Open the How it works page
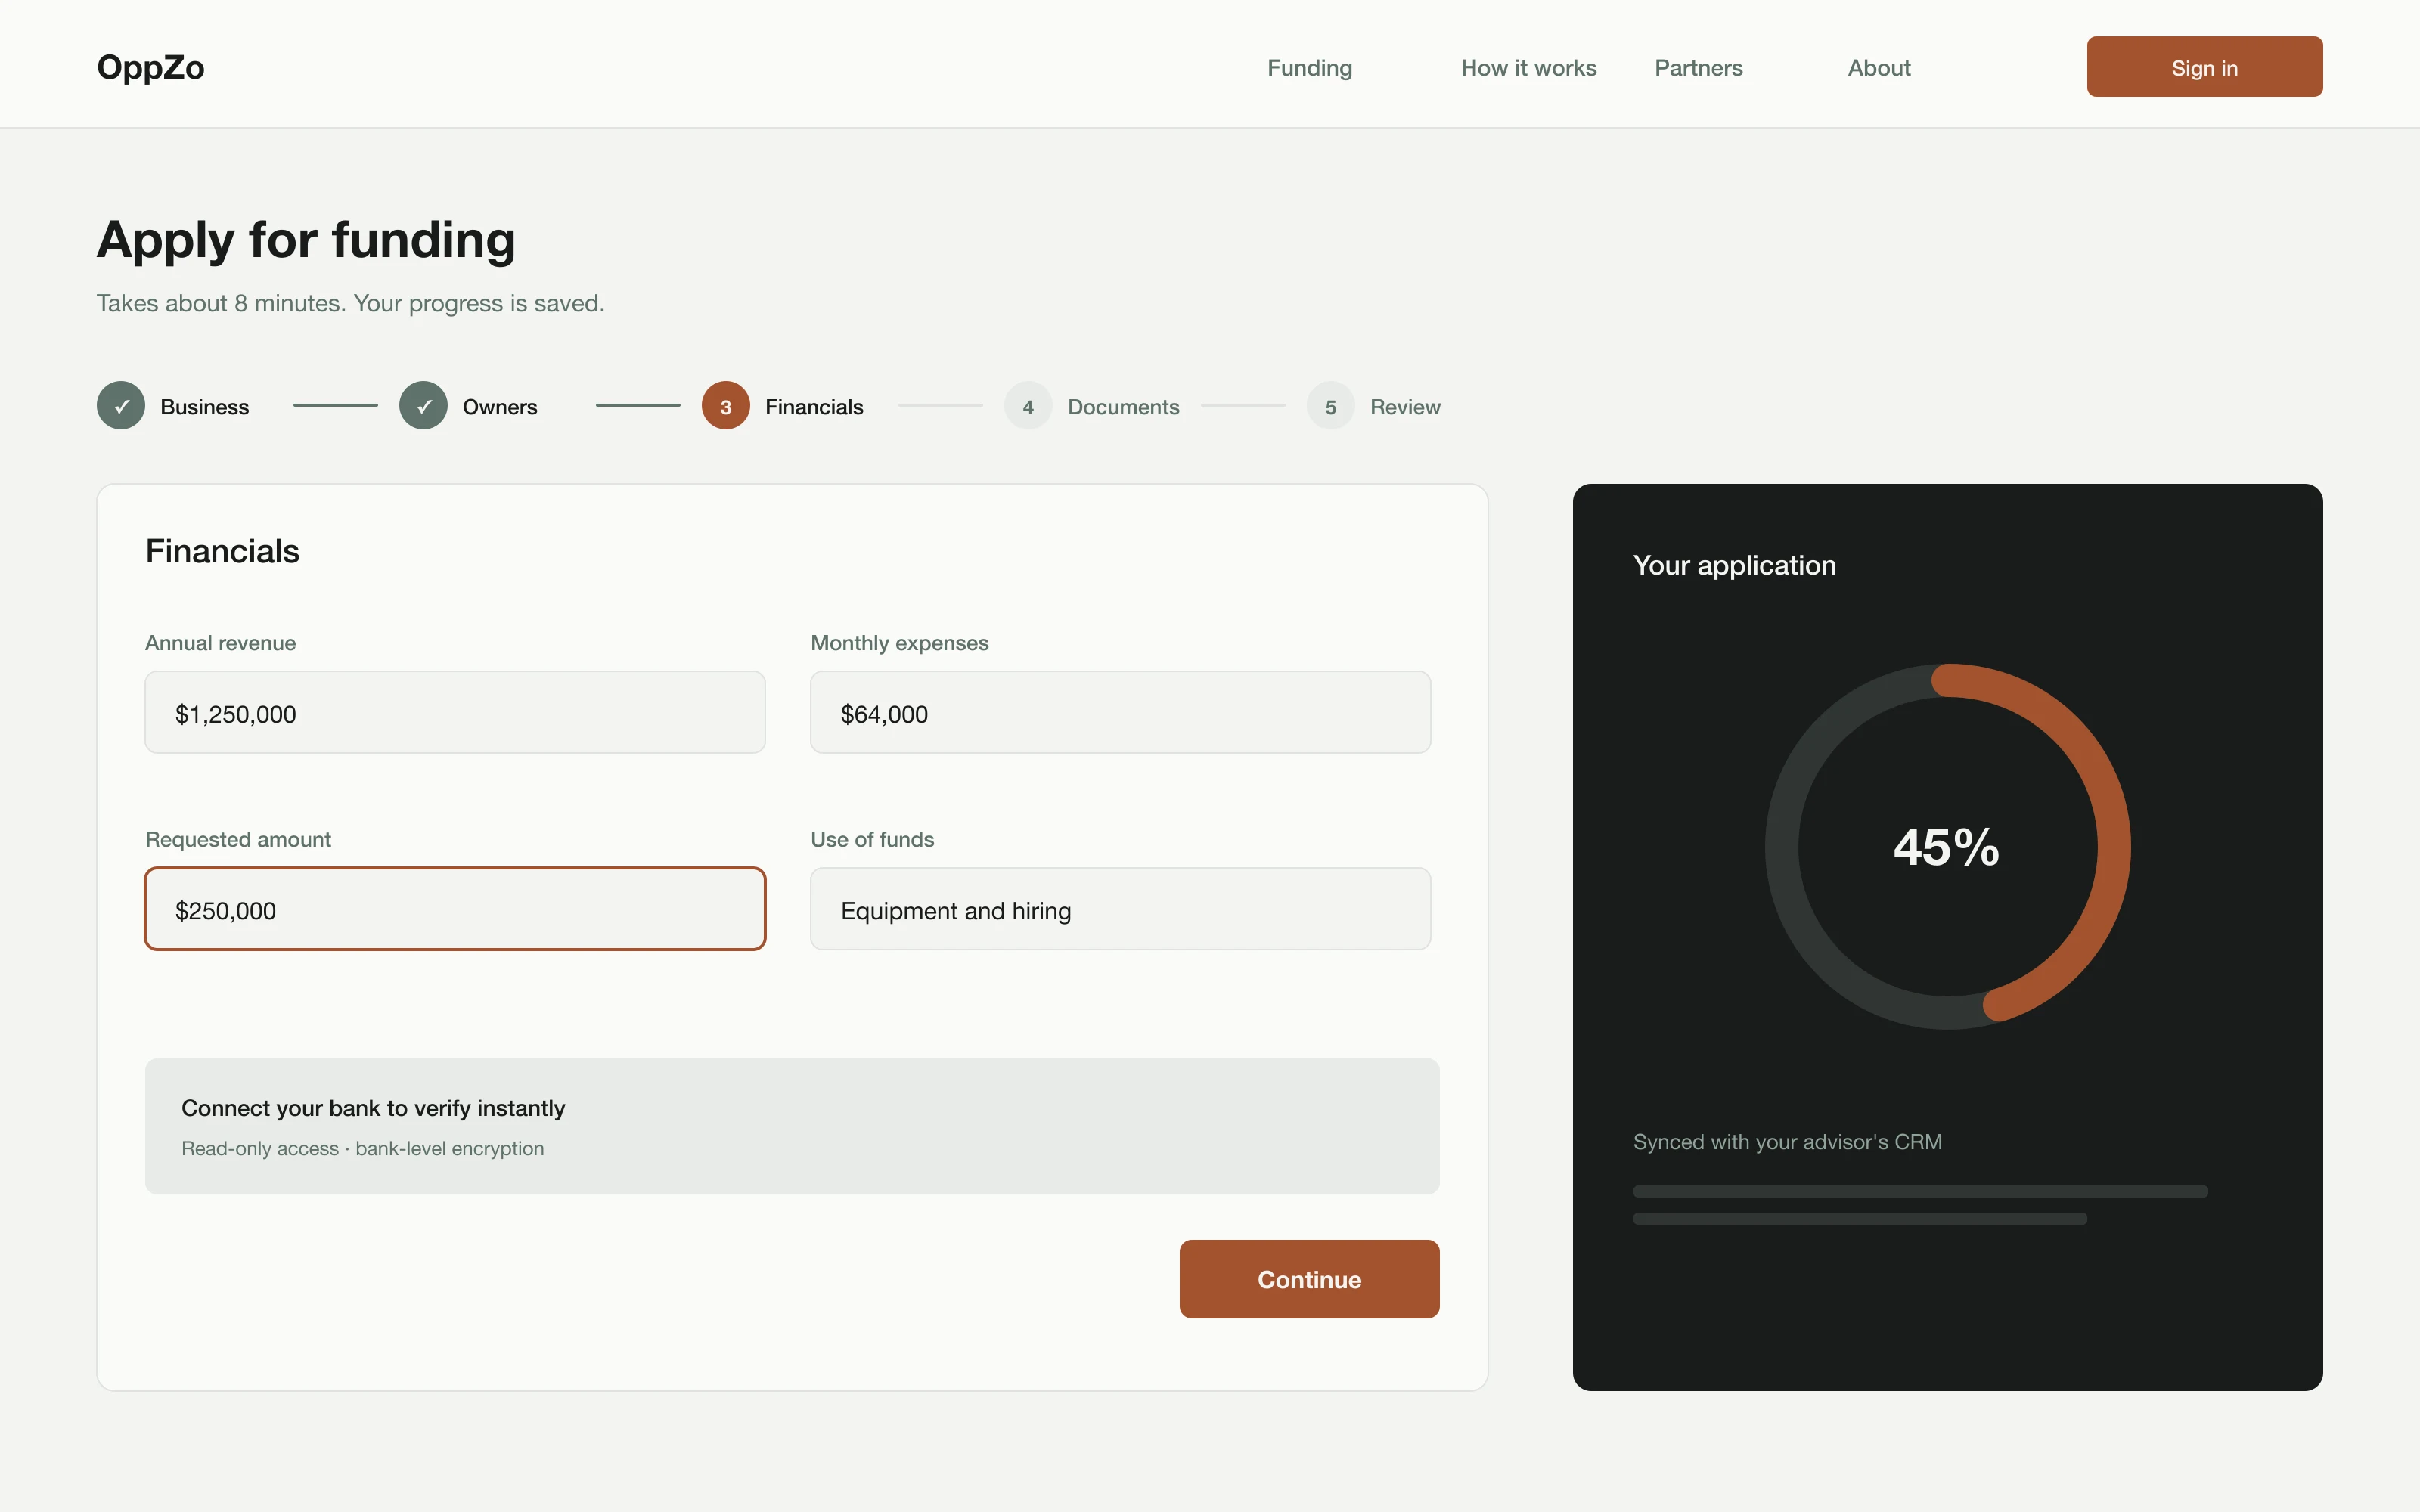Screen dimensions: 2420x1512 pos(1528,68)
